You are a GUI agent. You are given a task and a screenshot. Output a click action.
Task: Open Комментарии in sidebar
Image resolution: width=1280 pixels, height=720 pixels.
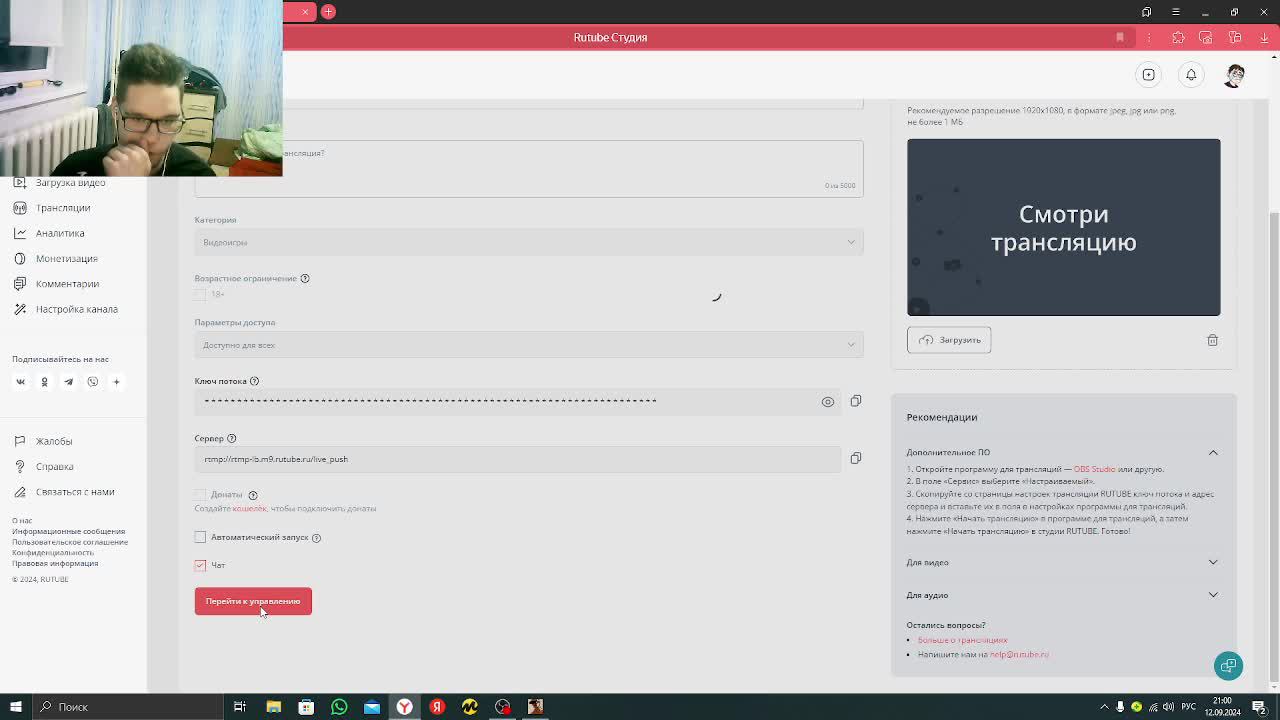click(x=67, y=284)
